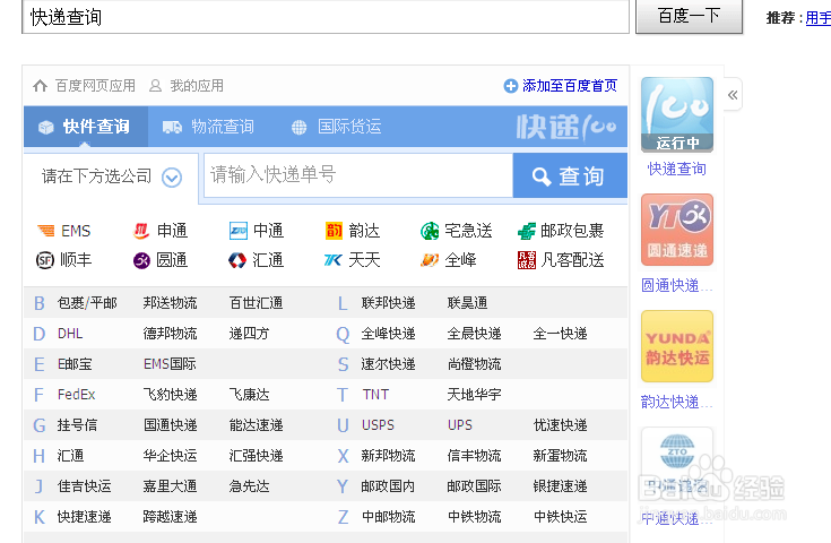Open the 请在下方选公司 company dropdown

click(x=111, y=177)
